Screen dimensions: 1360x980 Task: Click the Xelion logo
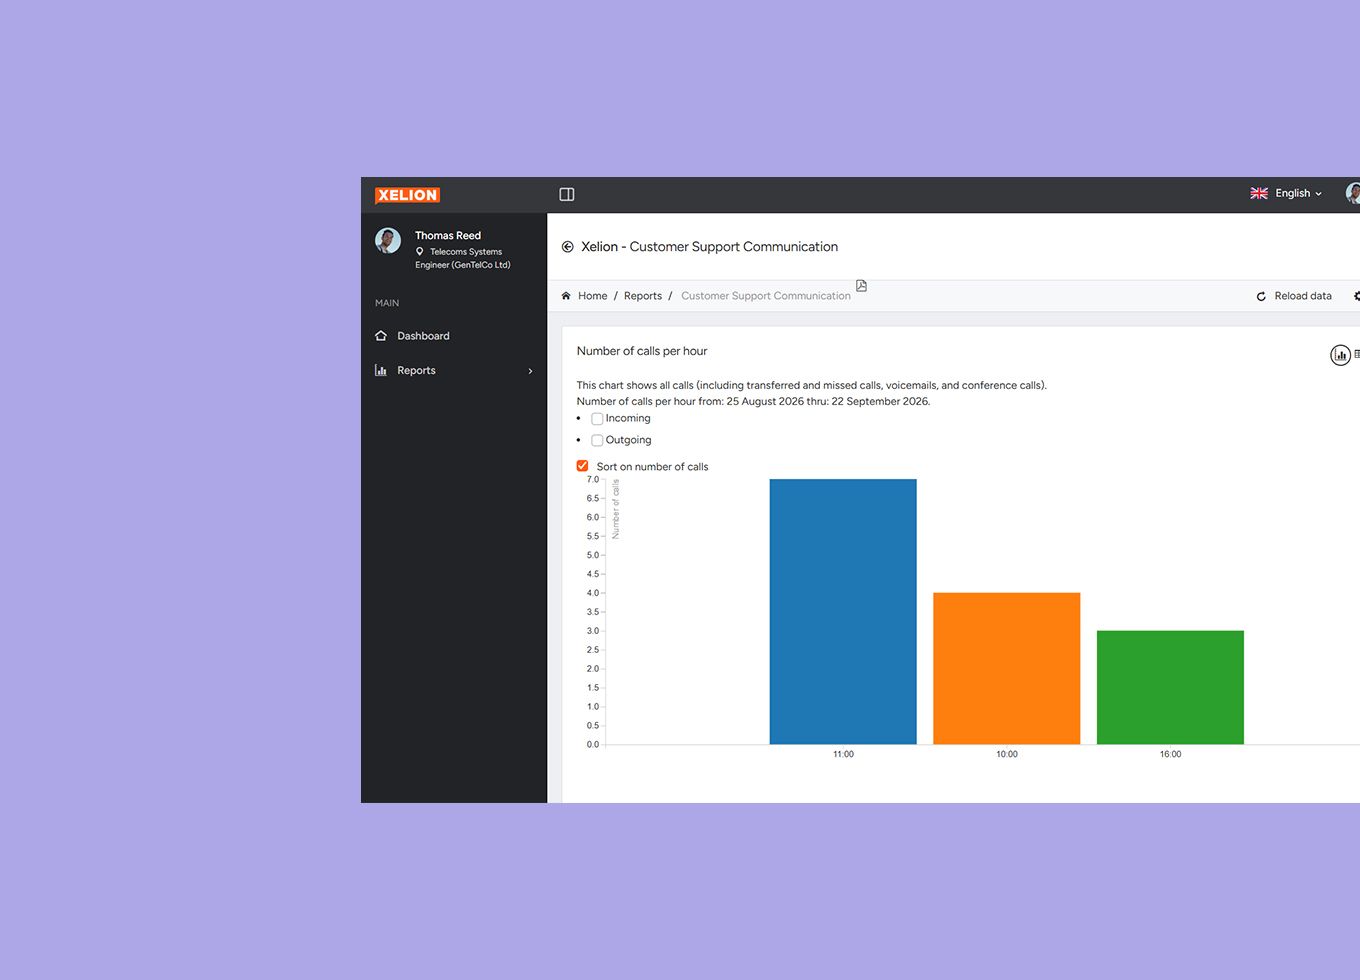point(407,195)
